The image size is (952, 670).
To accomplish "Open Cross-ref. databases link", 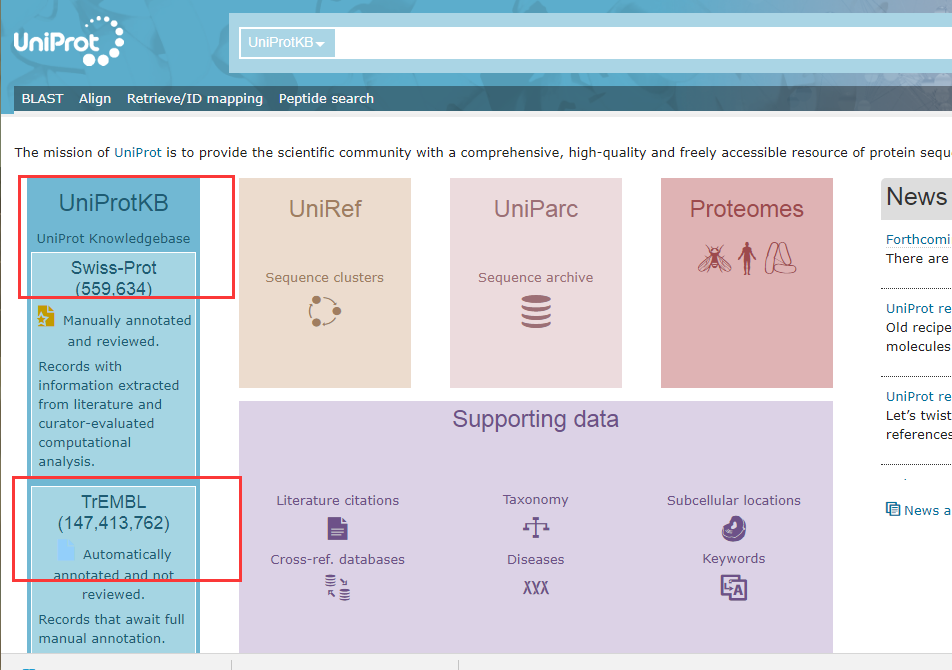I will tap(338, 559).
